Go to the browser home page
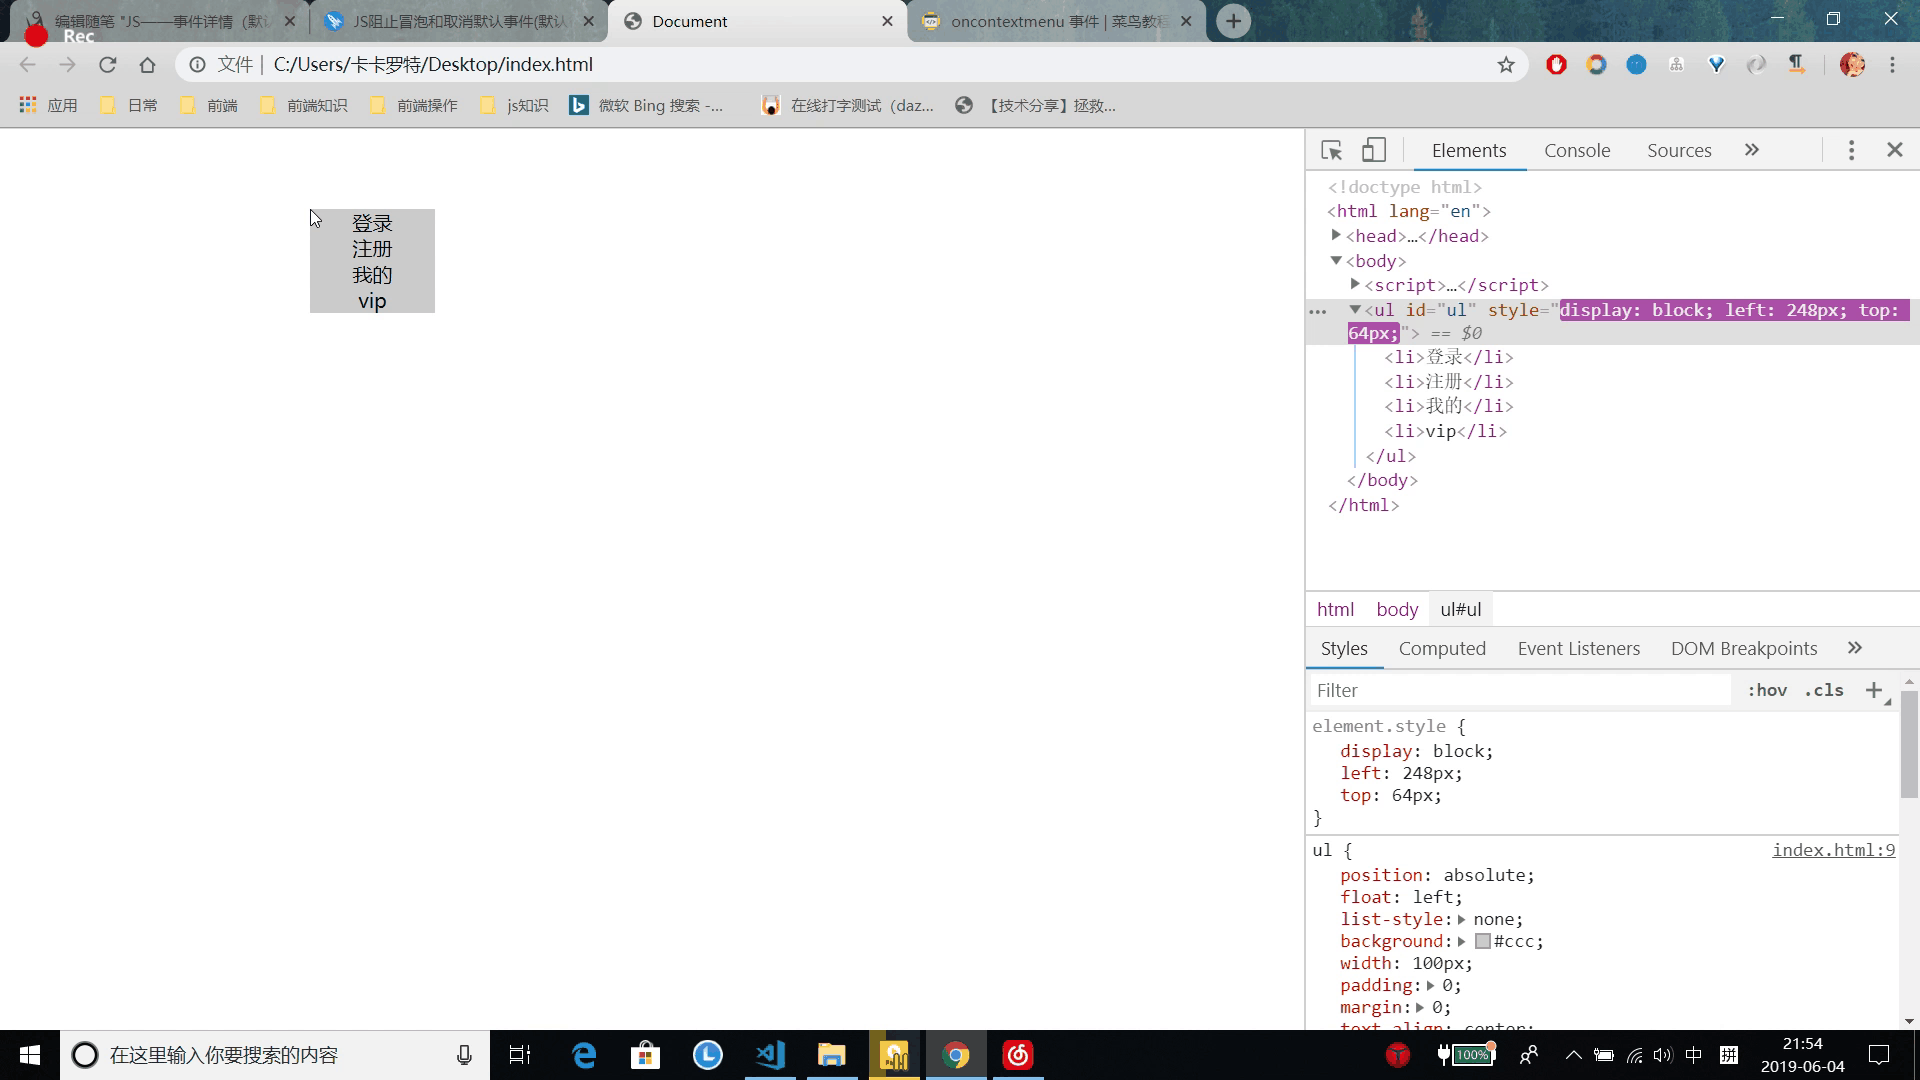 pos(147,65)
